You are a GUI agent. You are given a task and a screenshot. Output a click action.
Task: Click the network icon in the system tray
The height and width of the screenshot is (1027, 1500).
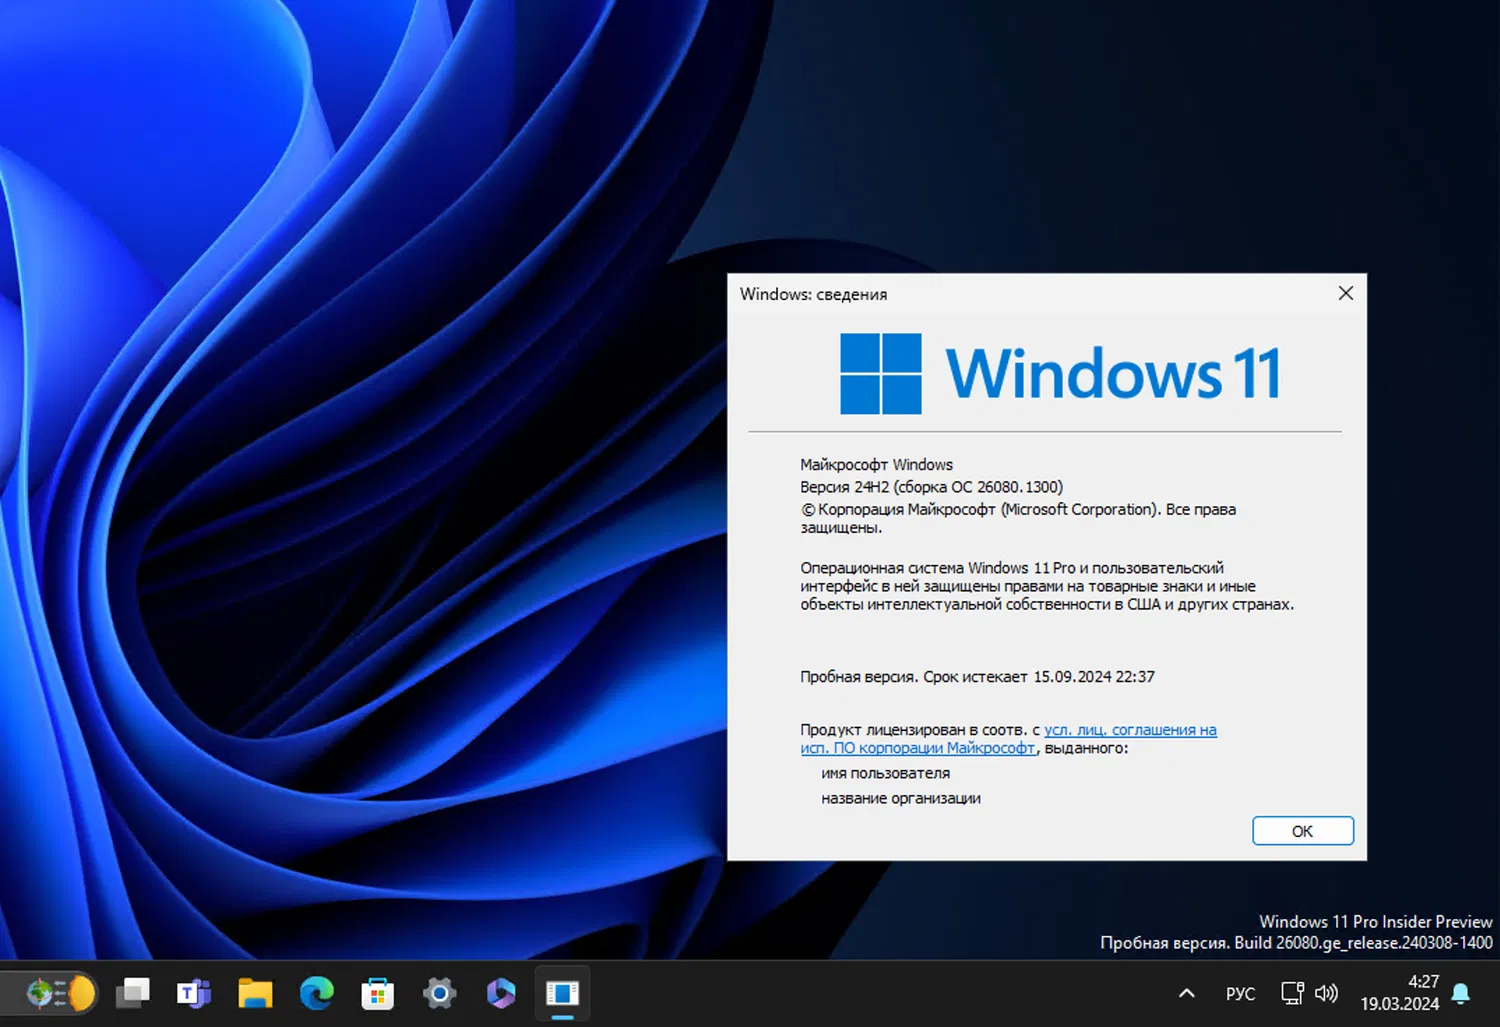point(1290,993)
